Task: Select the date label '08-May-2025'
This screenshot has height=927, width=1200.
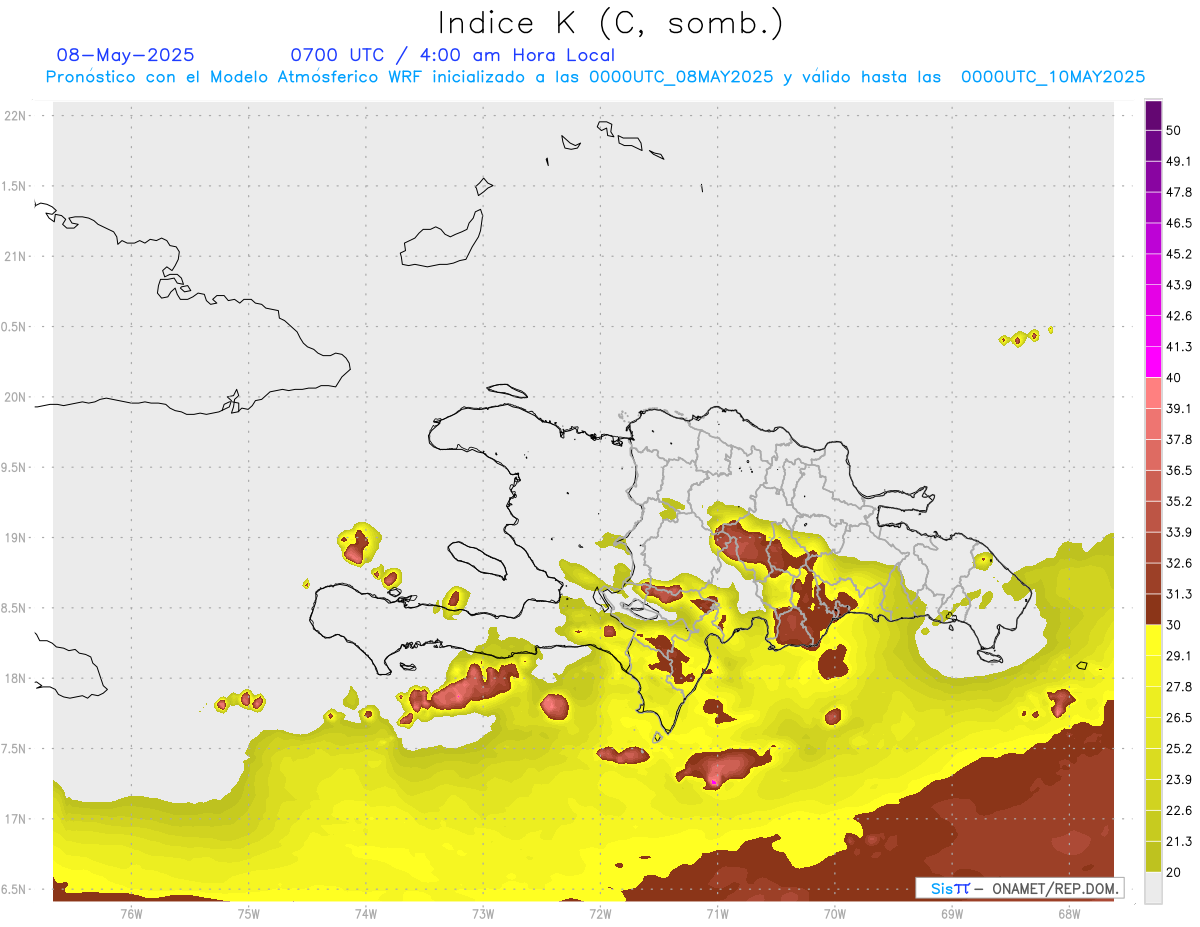Action: click(x=125, y=55)
